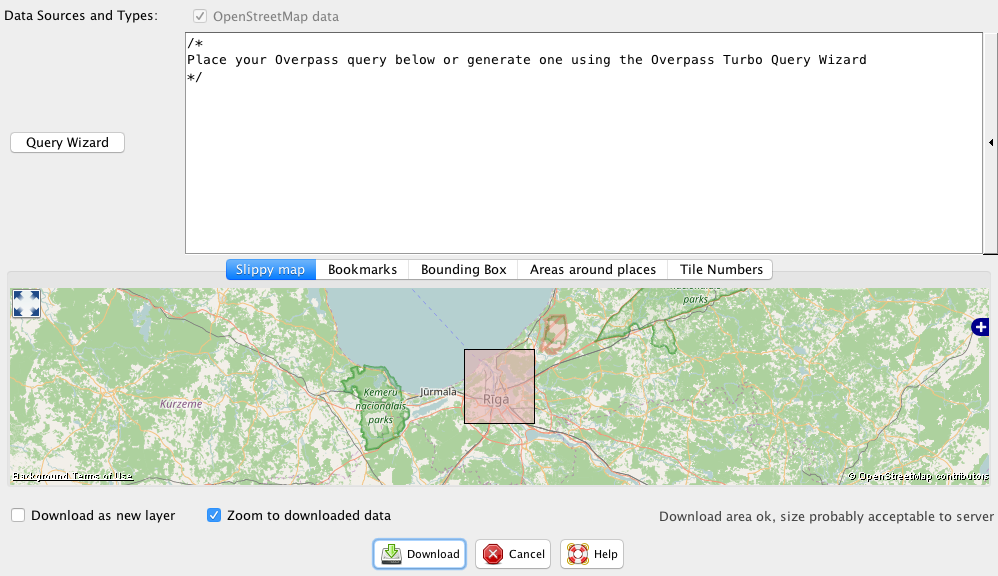The image size is (998, 576).
Task: Select the Areas around places tab
Action: tap(592, 270)
